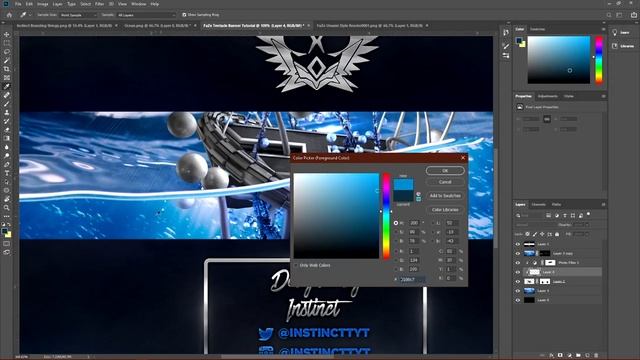This screenshot has width=640, height=360.
Task: Switch to the Adjustments tab
Action: pyautogui.click(x=547, y=96)
